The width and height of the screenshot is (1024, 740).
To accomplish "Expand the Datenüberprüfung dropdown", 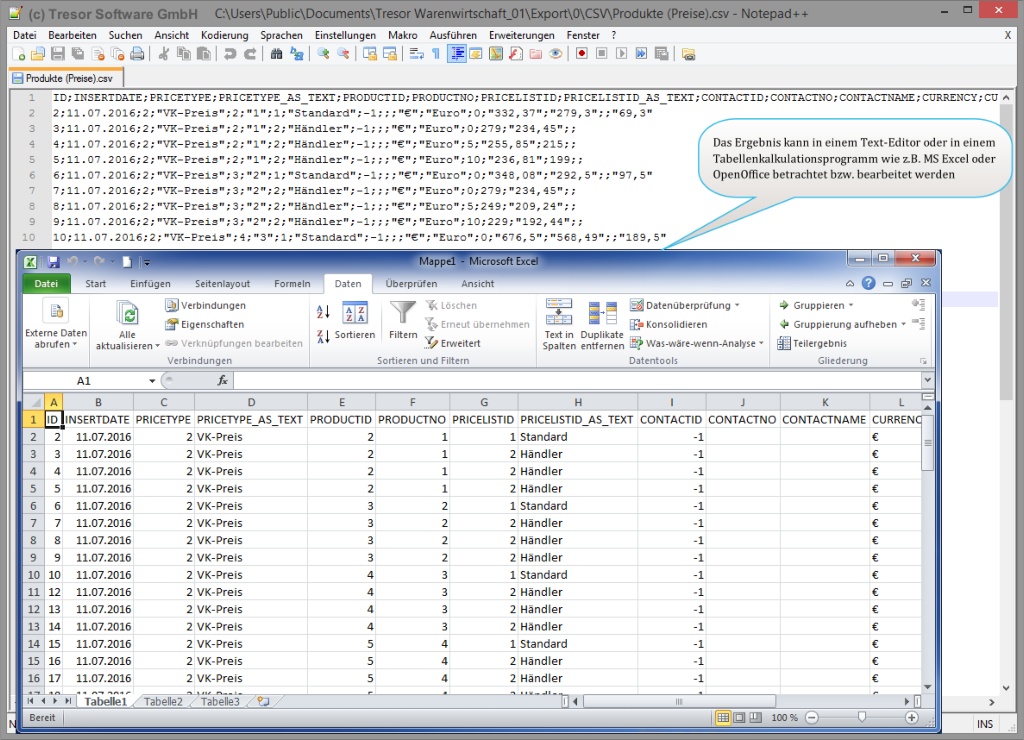I will click(x=737, y=305).
